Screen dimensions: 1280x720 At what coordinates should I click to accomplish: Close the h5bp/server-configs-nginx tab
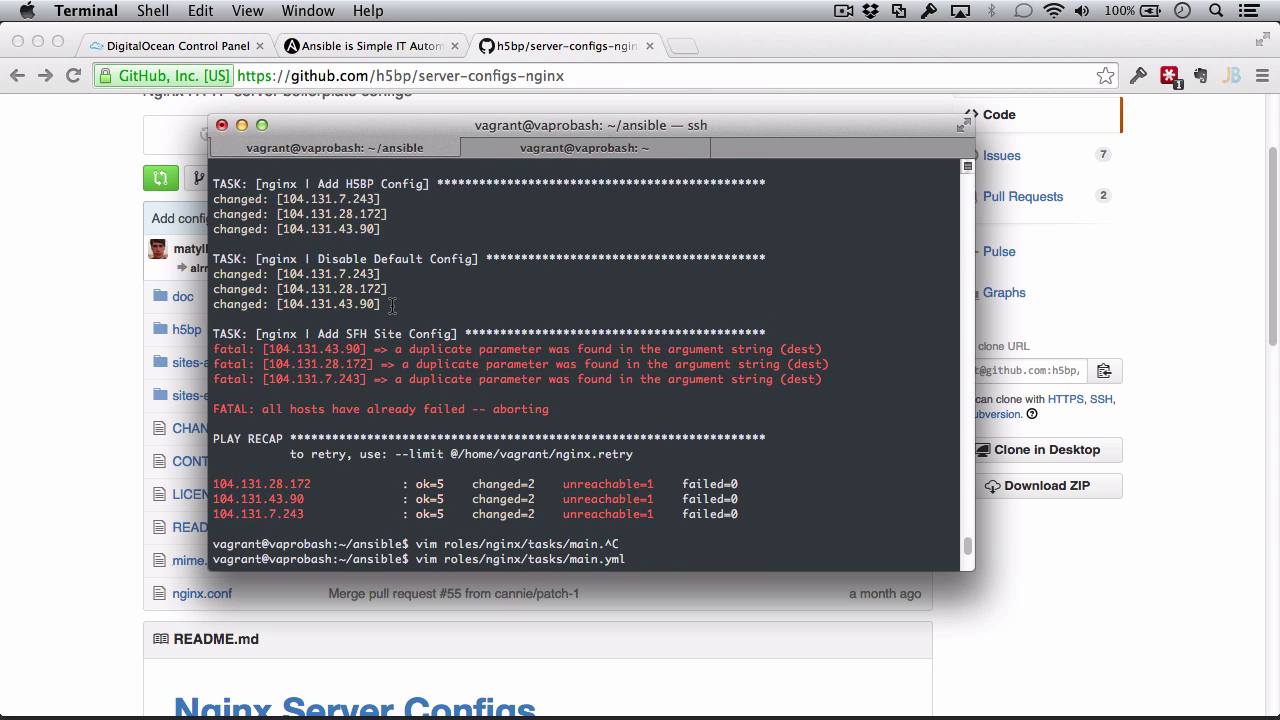[650, 46]
